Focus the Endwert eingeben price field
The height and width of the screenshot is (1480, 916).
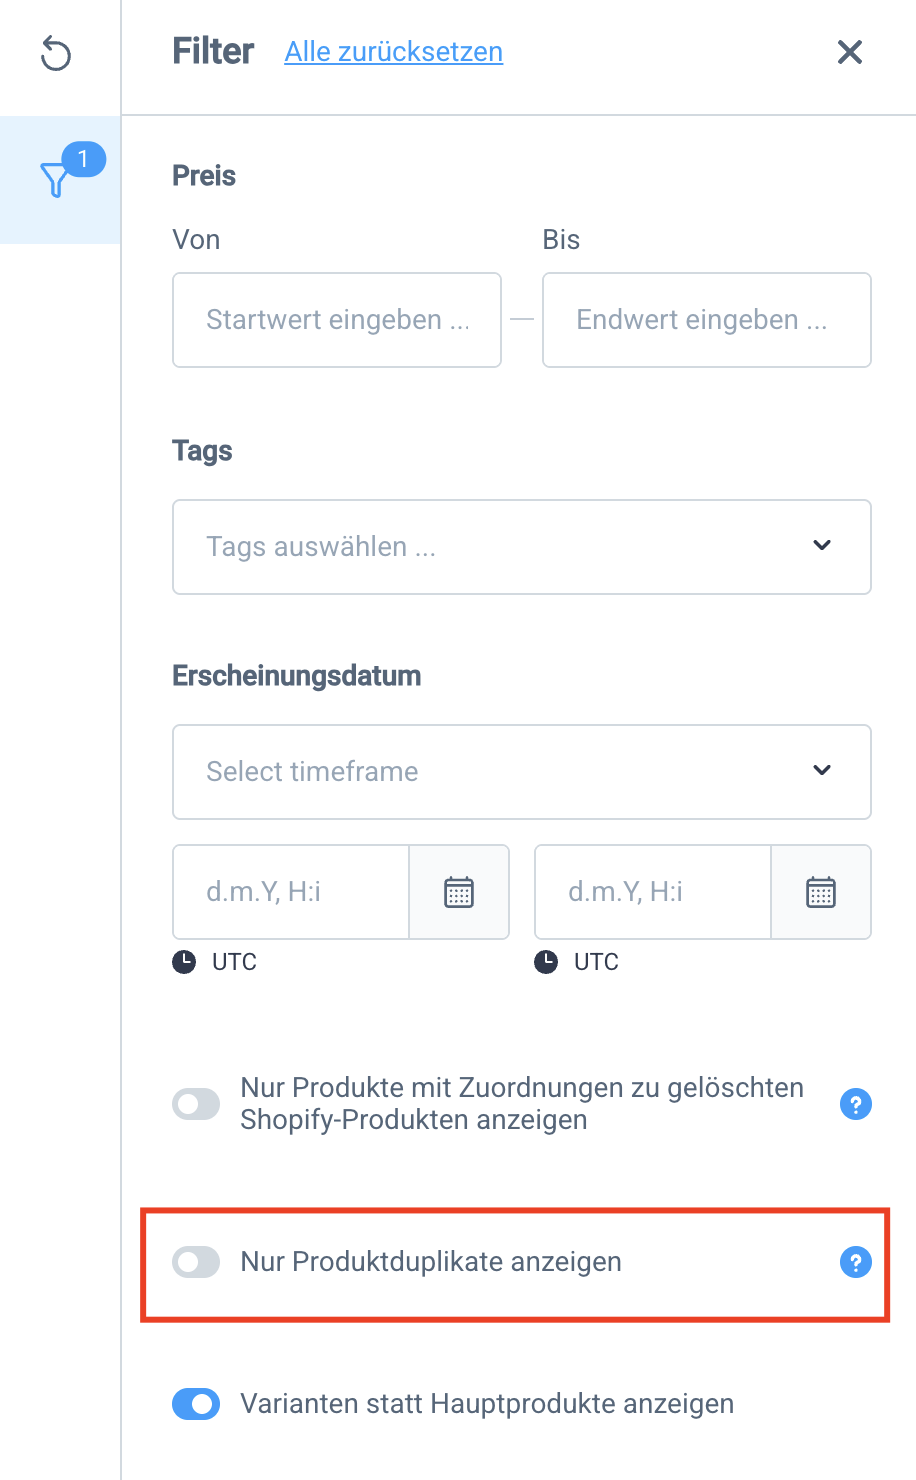point(707,320)
